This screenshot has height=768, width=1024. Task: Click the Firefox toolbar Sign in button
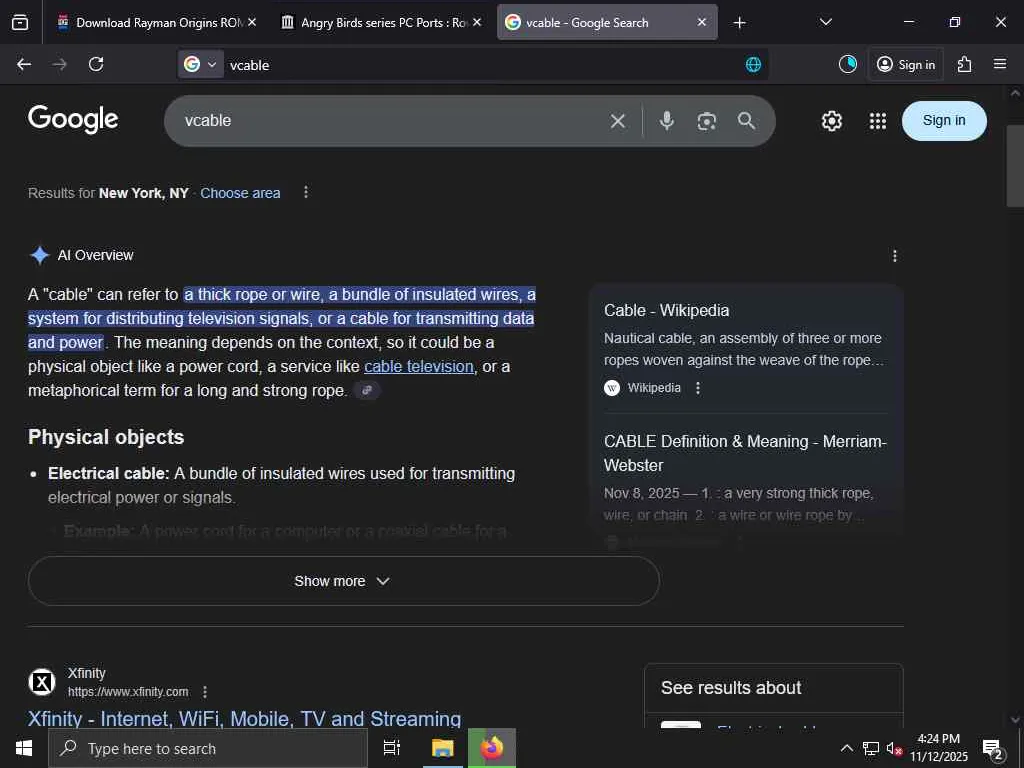(x=906, y=64)
